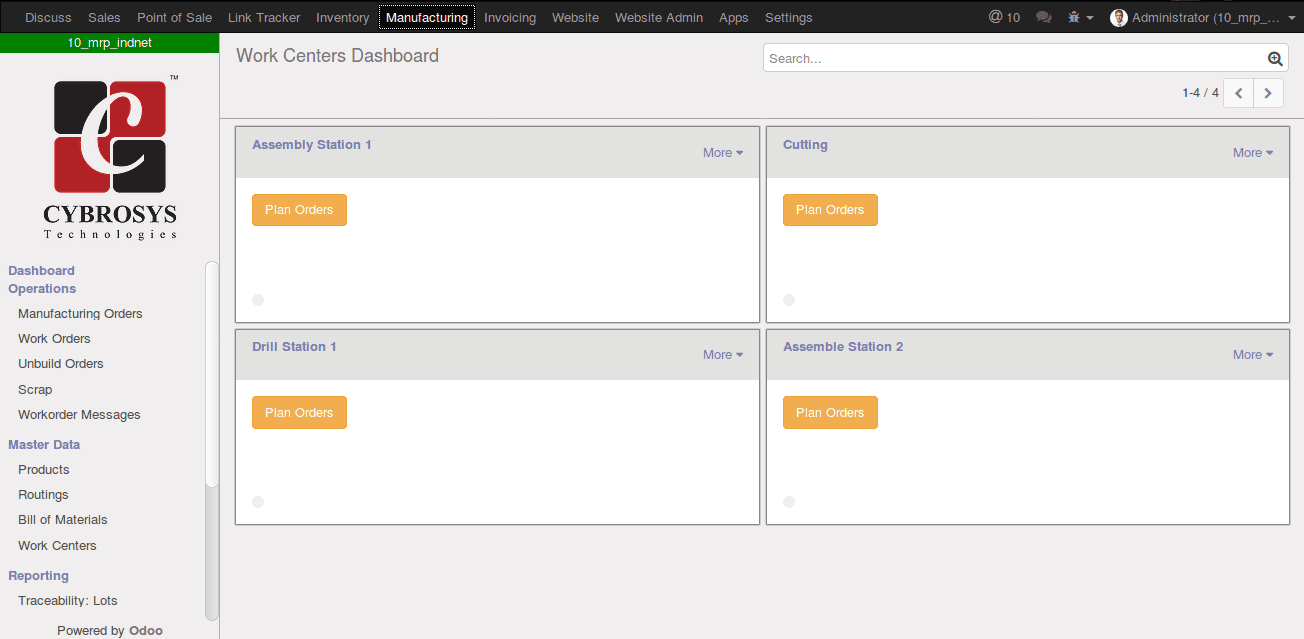
Task: Open Products under Master Data
Action: click(44, 469)
